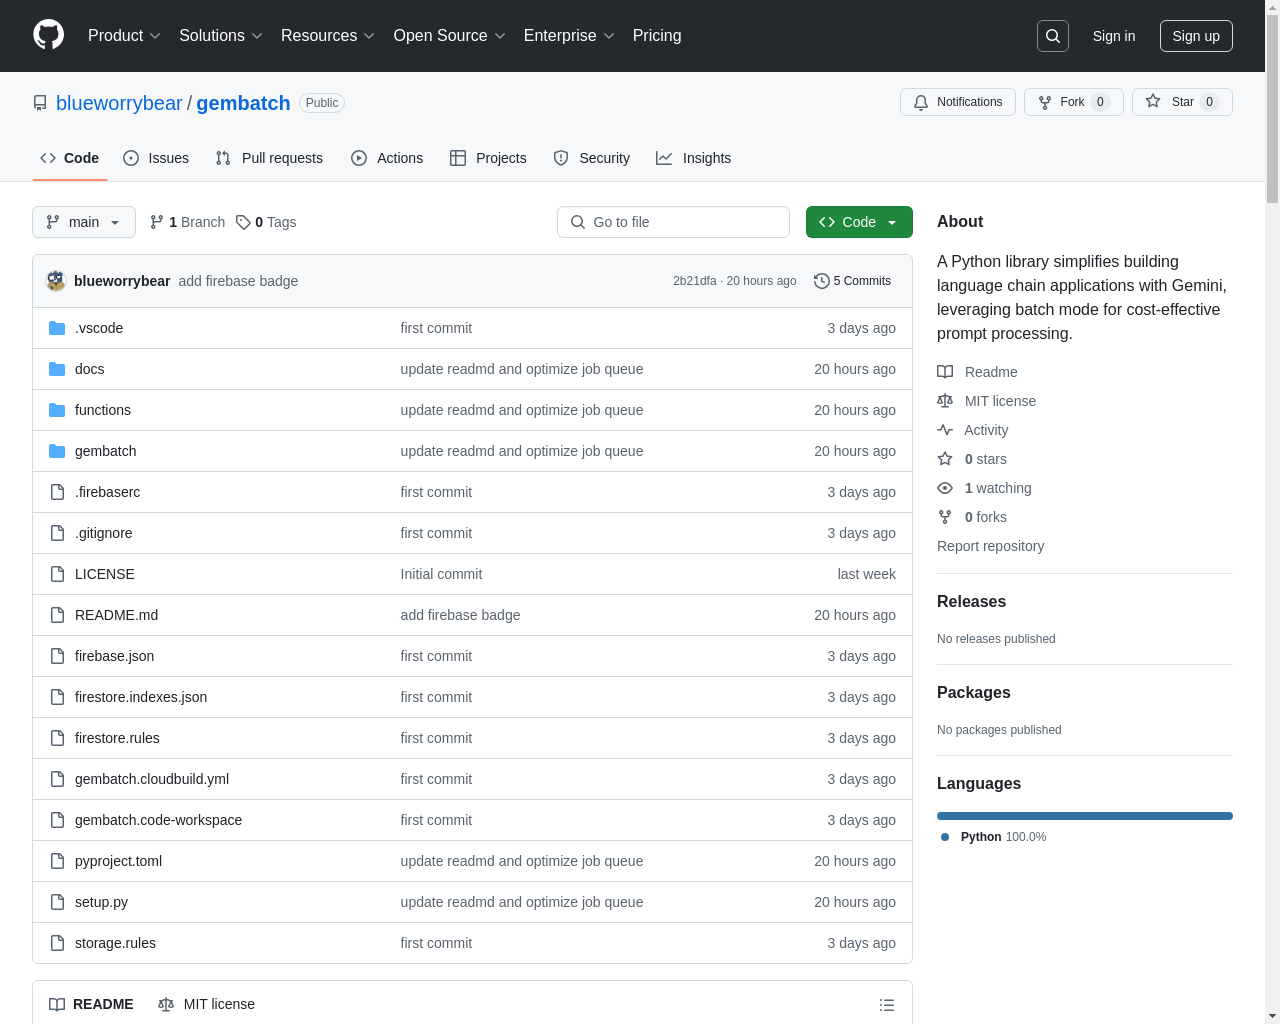
Task: Click the file icon beside pyproject.toml
Action: pos(57,861)
